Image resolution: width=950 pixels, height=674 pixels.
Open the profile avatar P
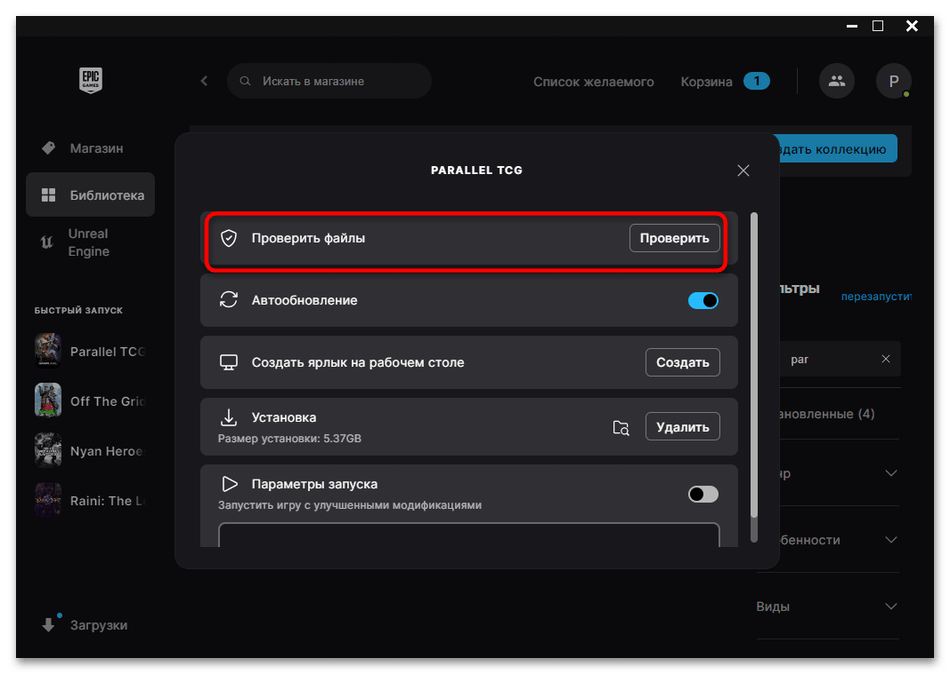coord(894,81)
